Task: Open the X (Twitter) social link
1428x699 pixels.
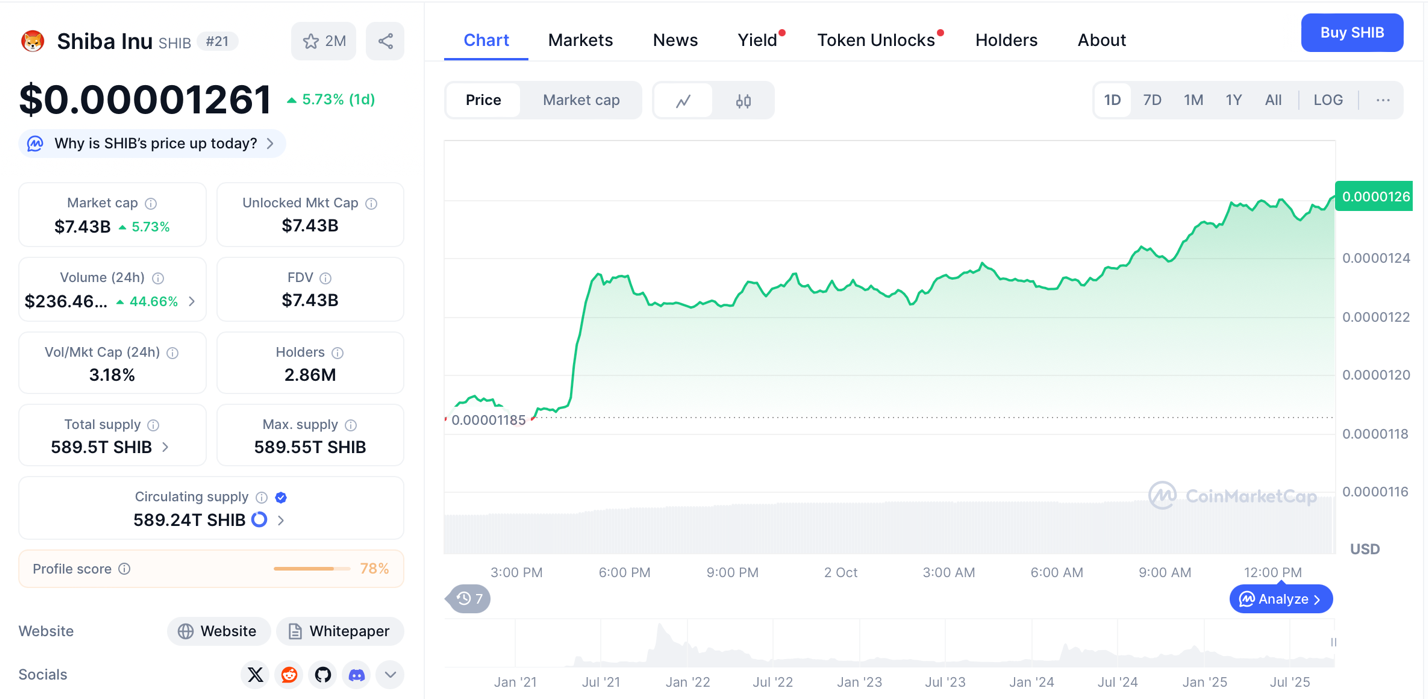Action: point(256,675)
